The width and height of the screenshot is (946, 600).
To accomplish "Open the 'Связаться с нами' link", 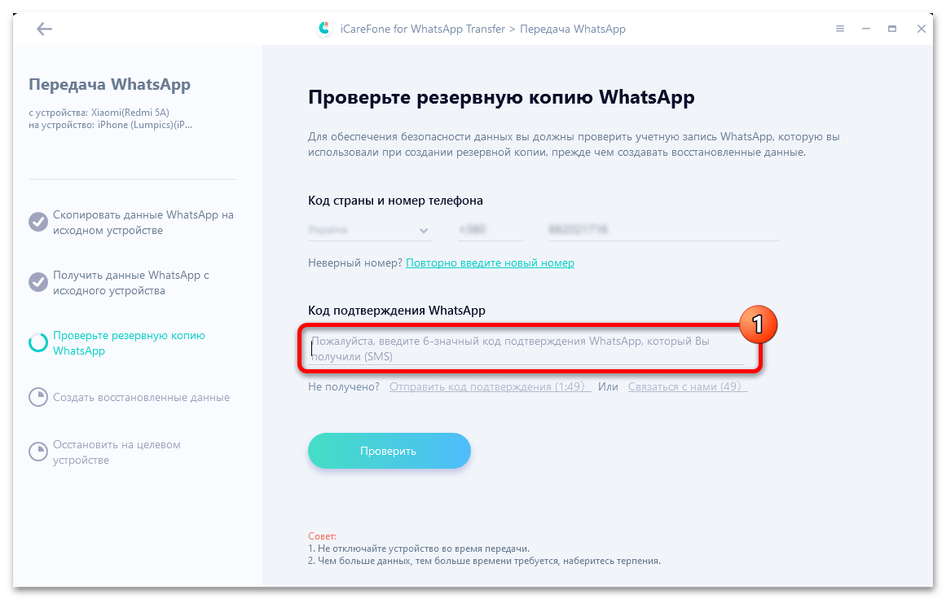I will point(687,387).
